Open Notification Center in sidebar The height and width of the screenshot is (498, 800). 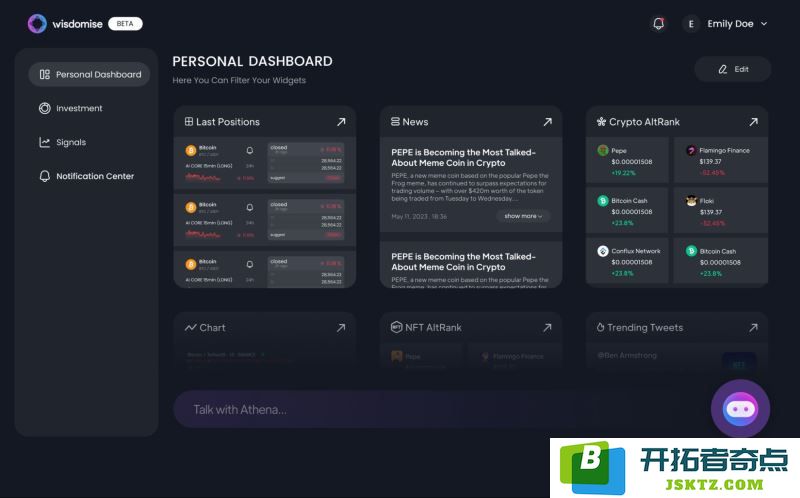tap(86, 176)
